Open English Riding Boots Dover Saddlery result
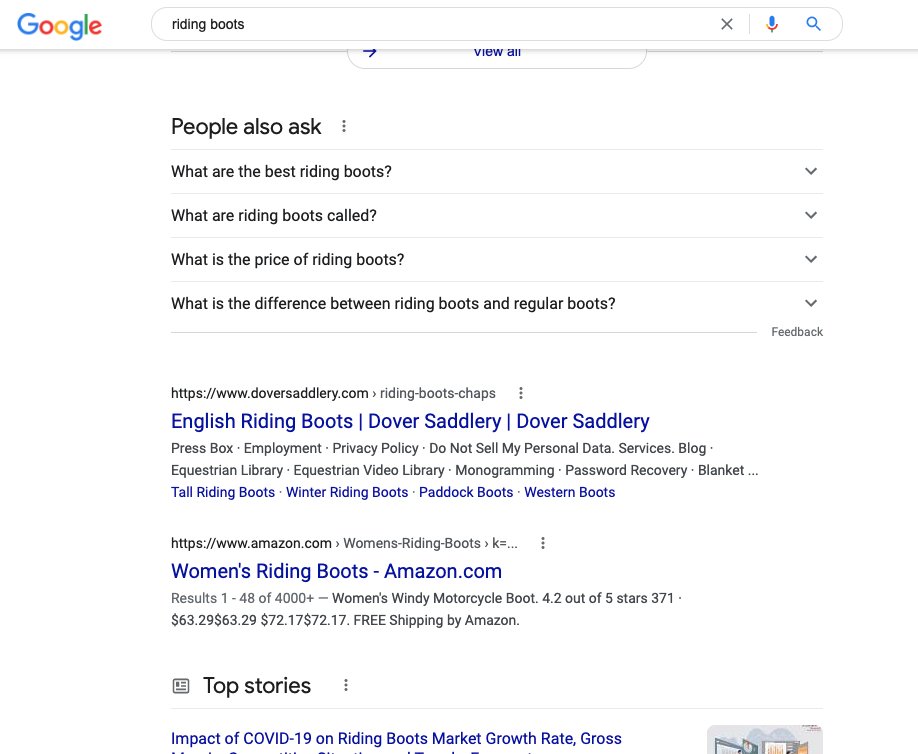 click(x=410, y=421)
